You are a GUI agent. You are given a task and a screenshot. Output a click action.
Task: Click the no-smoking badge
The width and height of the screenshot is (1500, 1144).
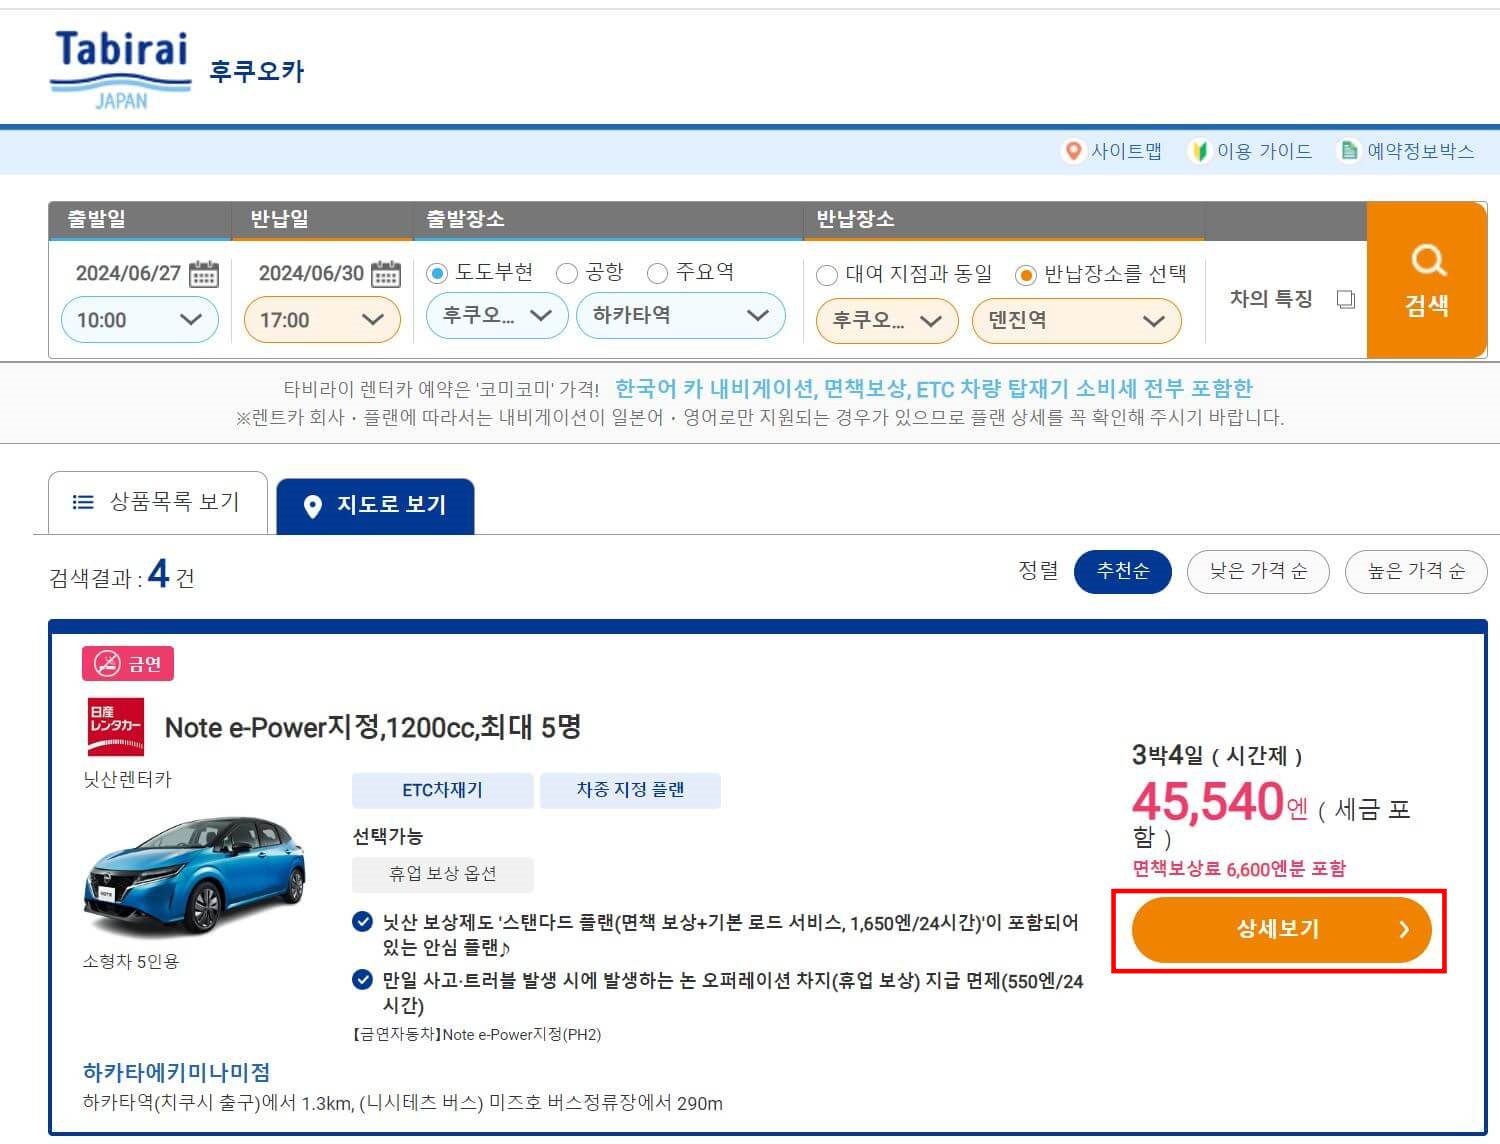click(x=128, y=664)
